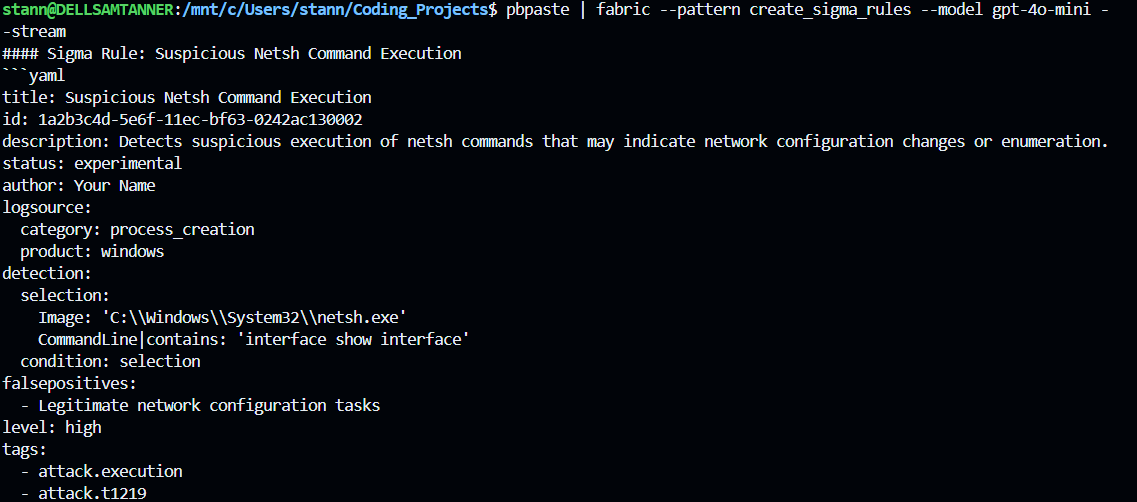The width and height of the screenshot is (1137, 502).
Task: Click the status experimental line
Action: [92, 163]
